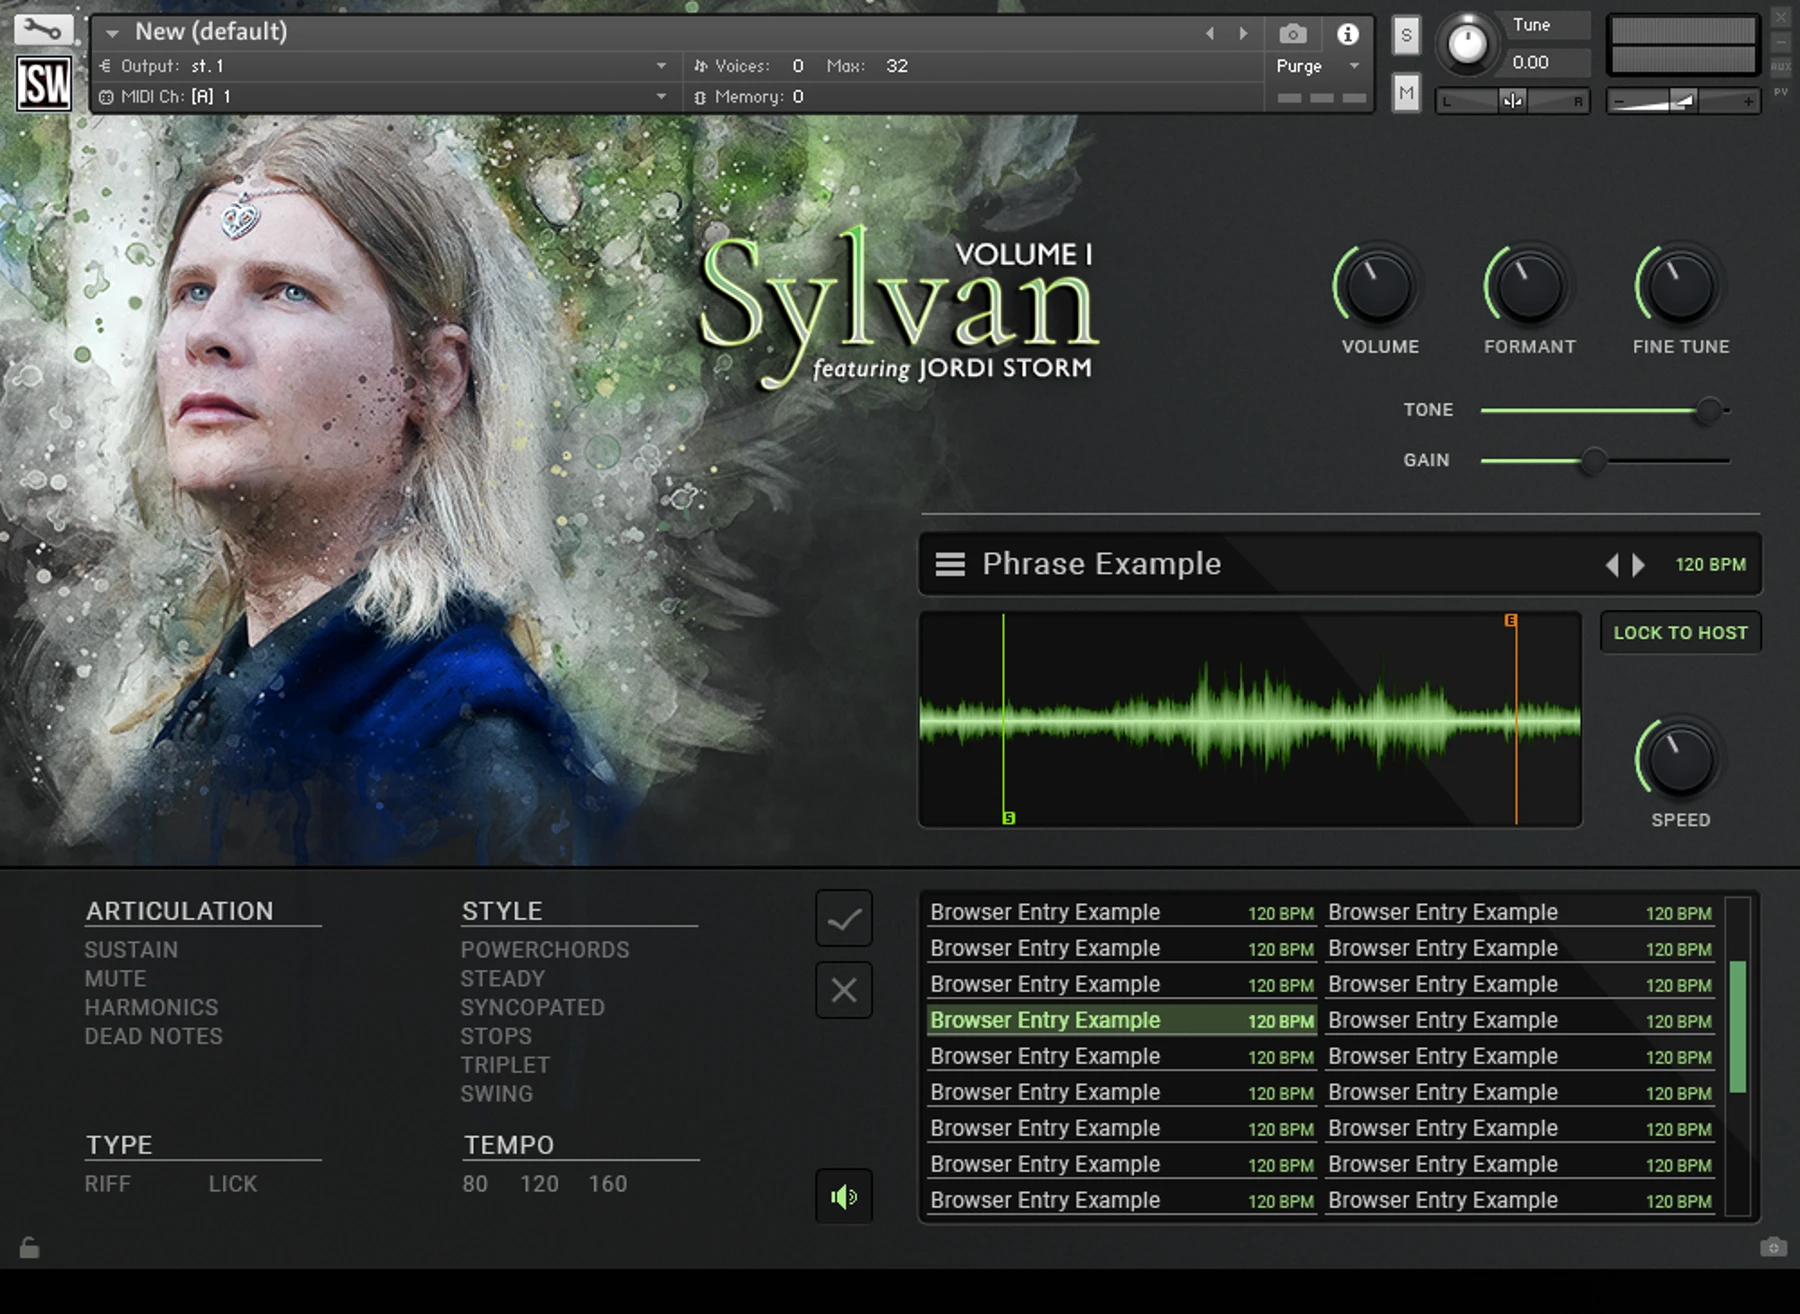Viewport: 1800px width, 1314px height.
Task: Click the Tune knob in header
Action: [x=1468, y=44]
